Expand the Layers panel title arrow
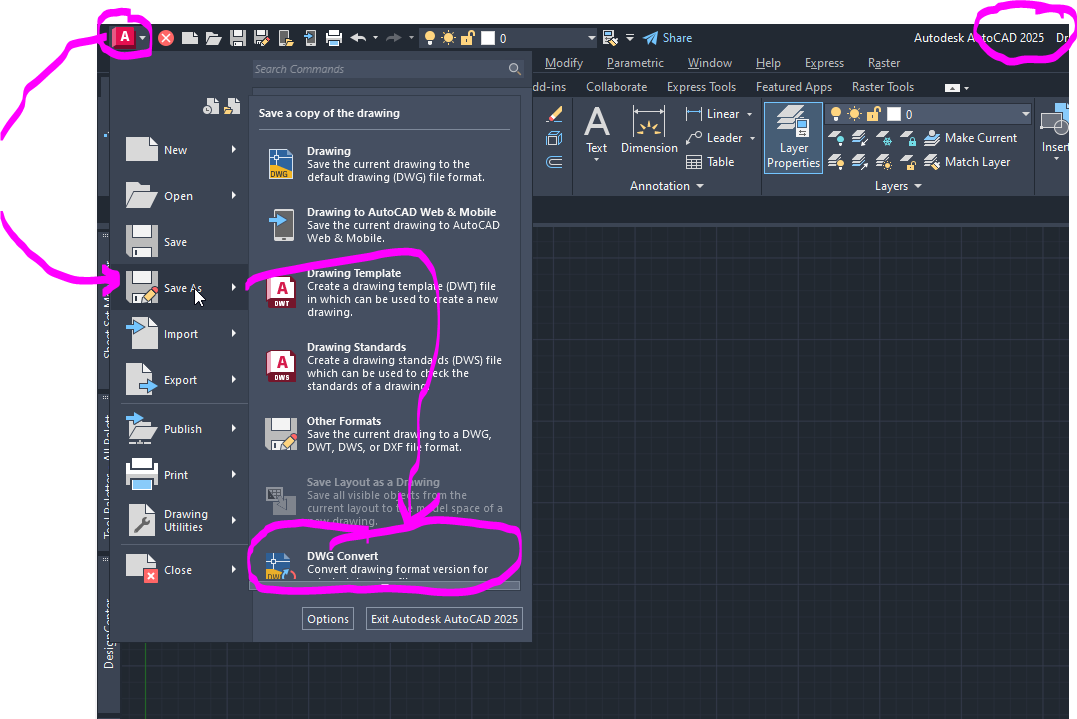 [x=918, y=186]
